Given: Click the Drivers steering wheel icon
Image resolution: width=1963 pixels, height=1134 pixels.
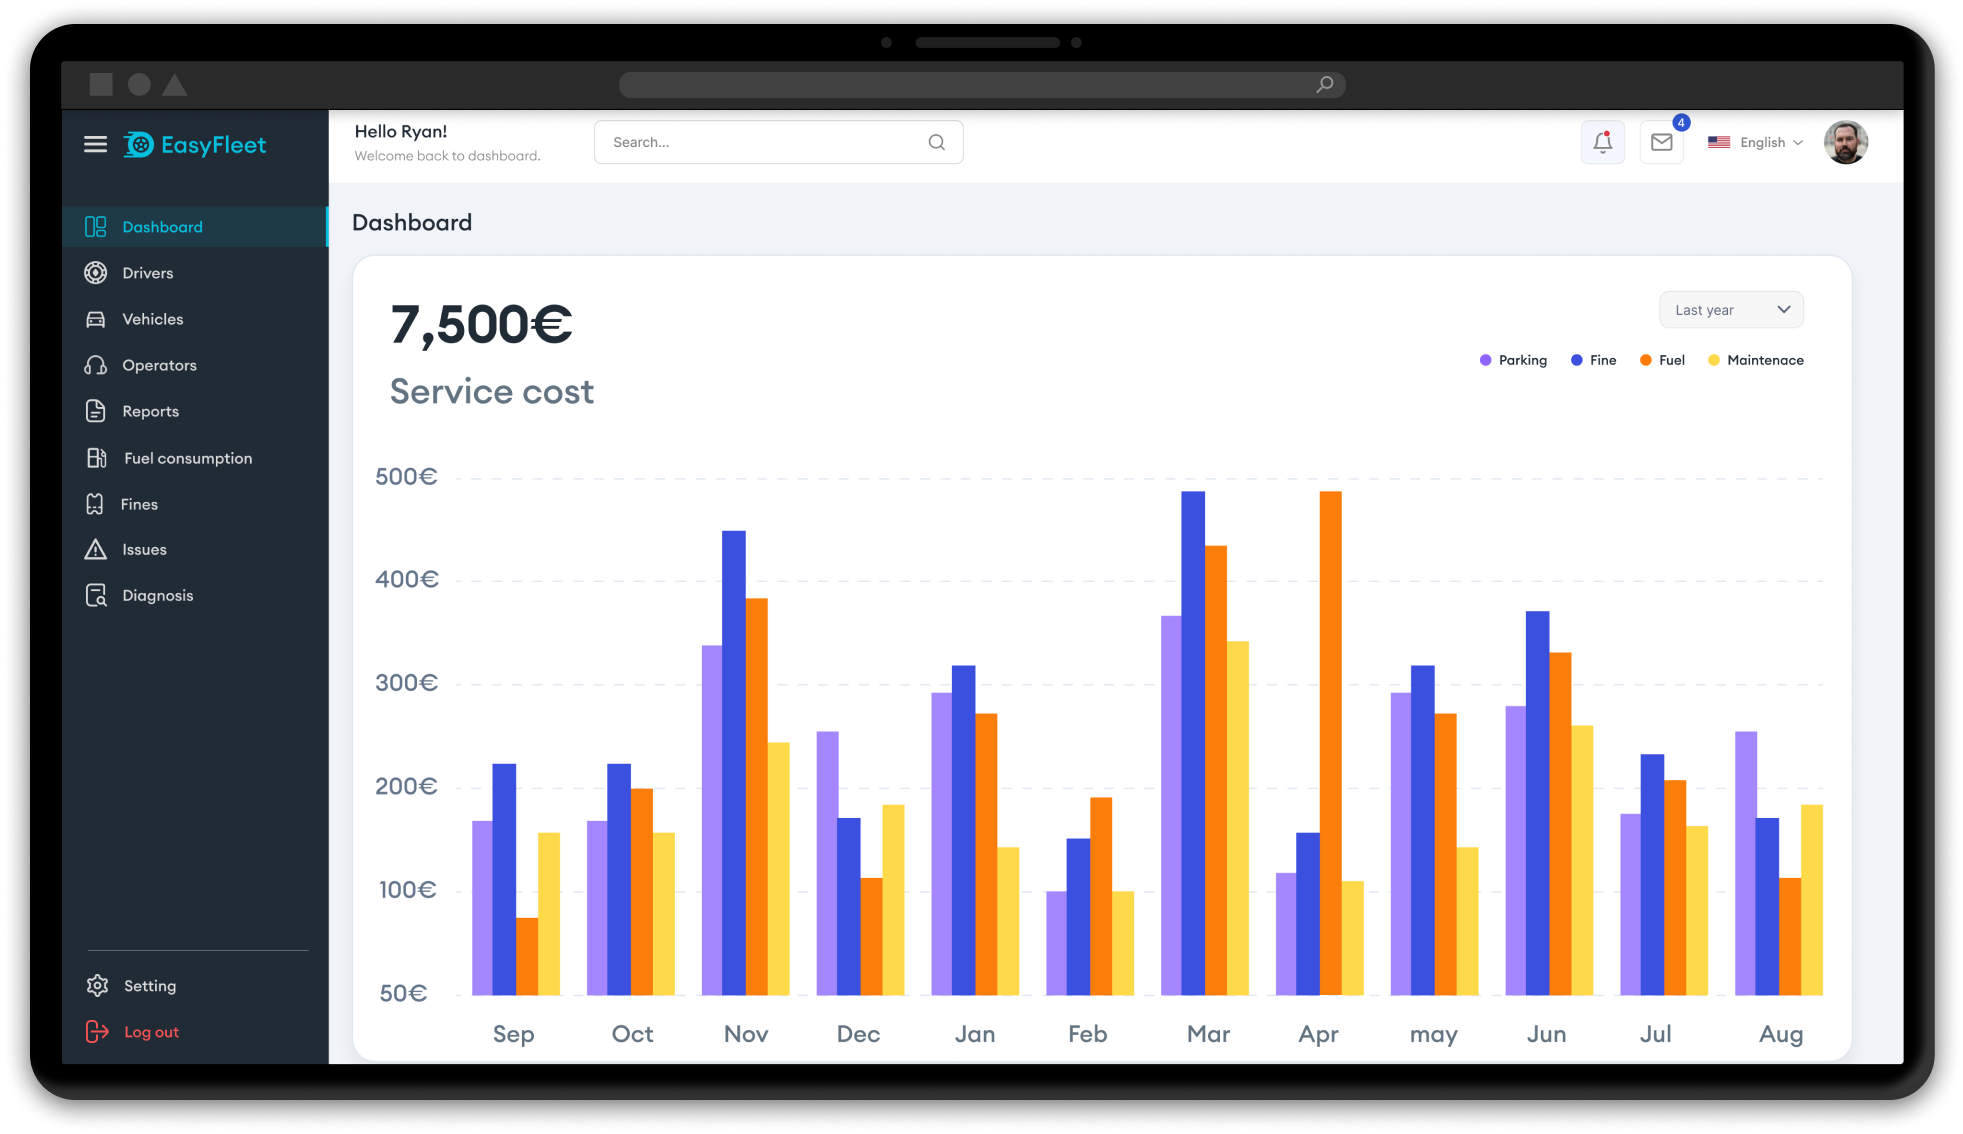Looking at the screenshot, I should pyautogui.click(x=96, y=273).
